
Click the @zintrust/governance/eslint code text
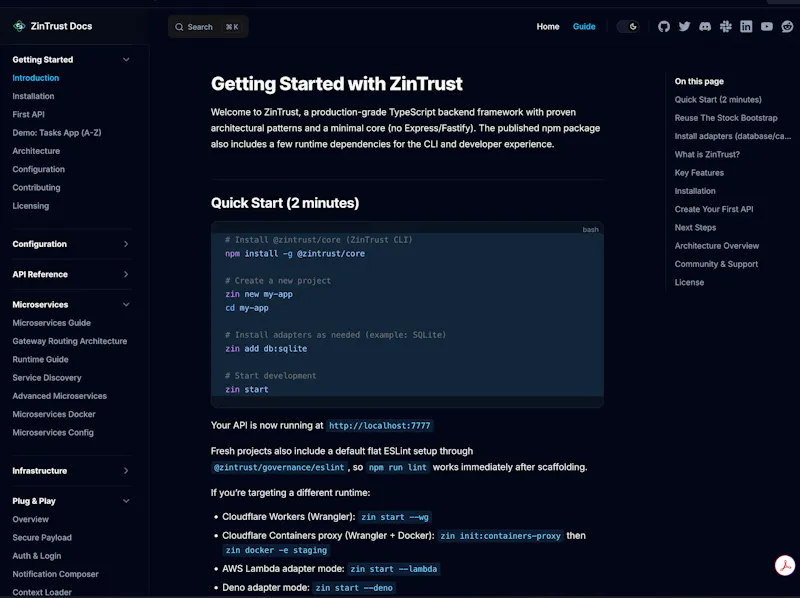[279, 467]
